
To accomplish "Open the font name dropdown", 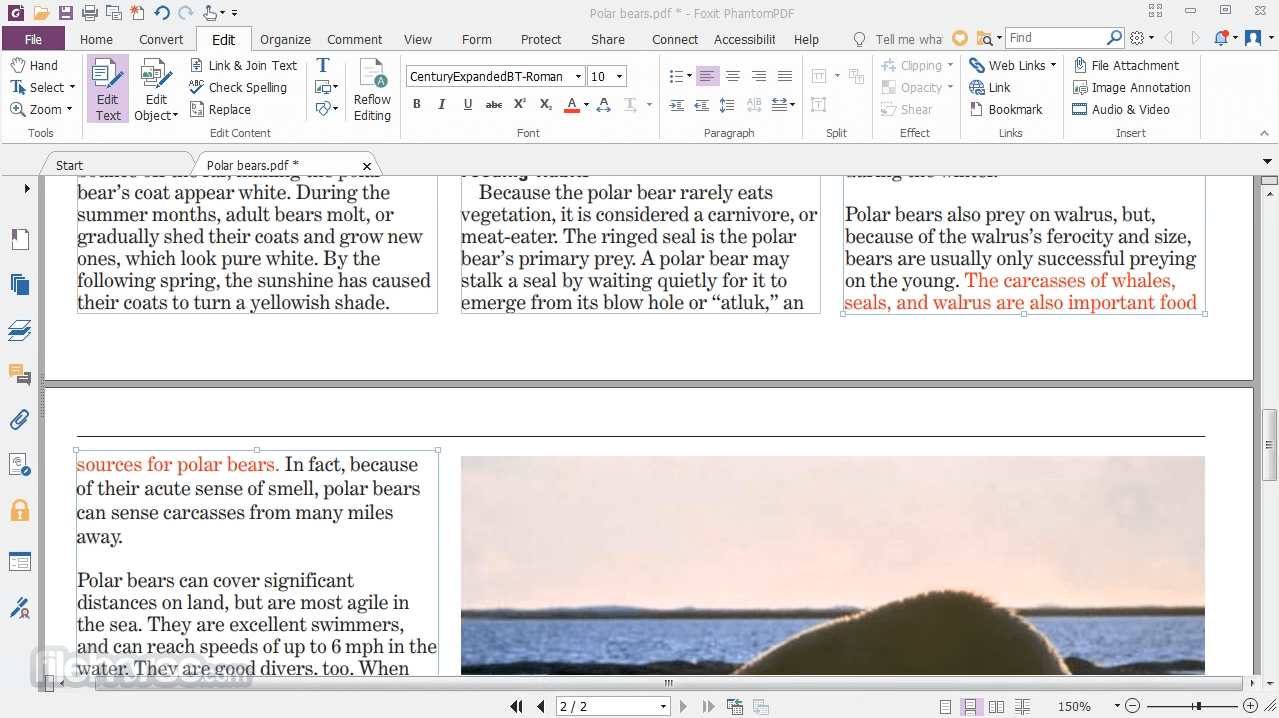I will pos(578,76).
